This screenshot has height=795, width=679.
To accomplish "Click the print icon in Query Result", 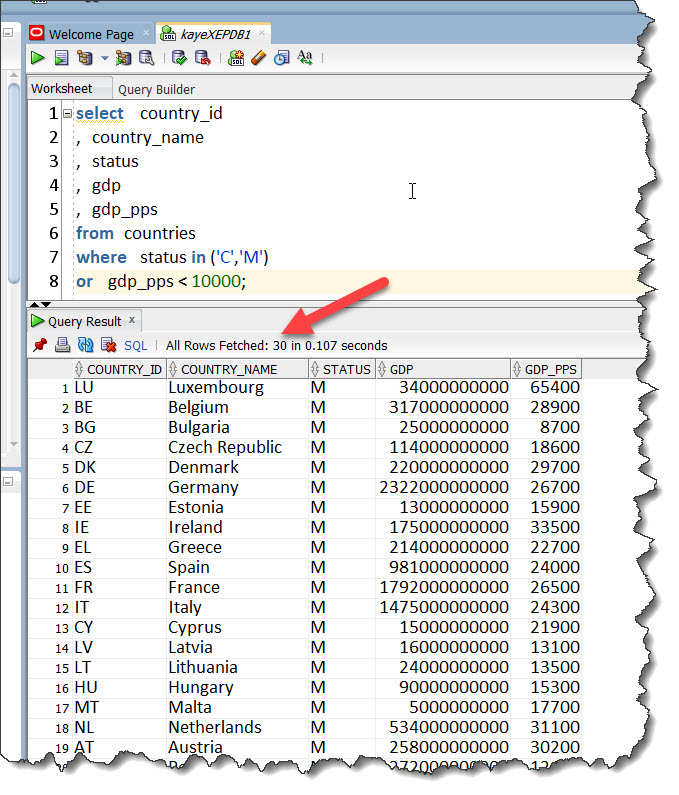I will click(62, 345).
